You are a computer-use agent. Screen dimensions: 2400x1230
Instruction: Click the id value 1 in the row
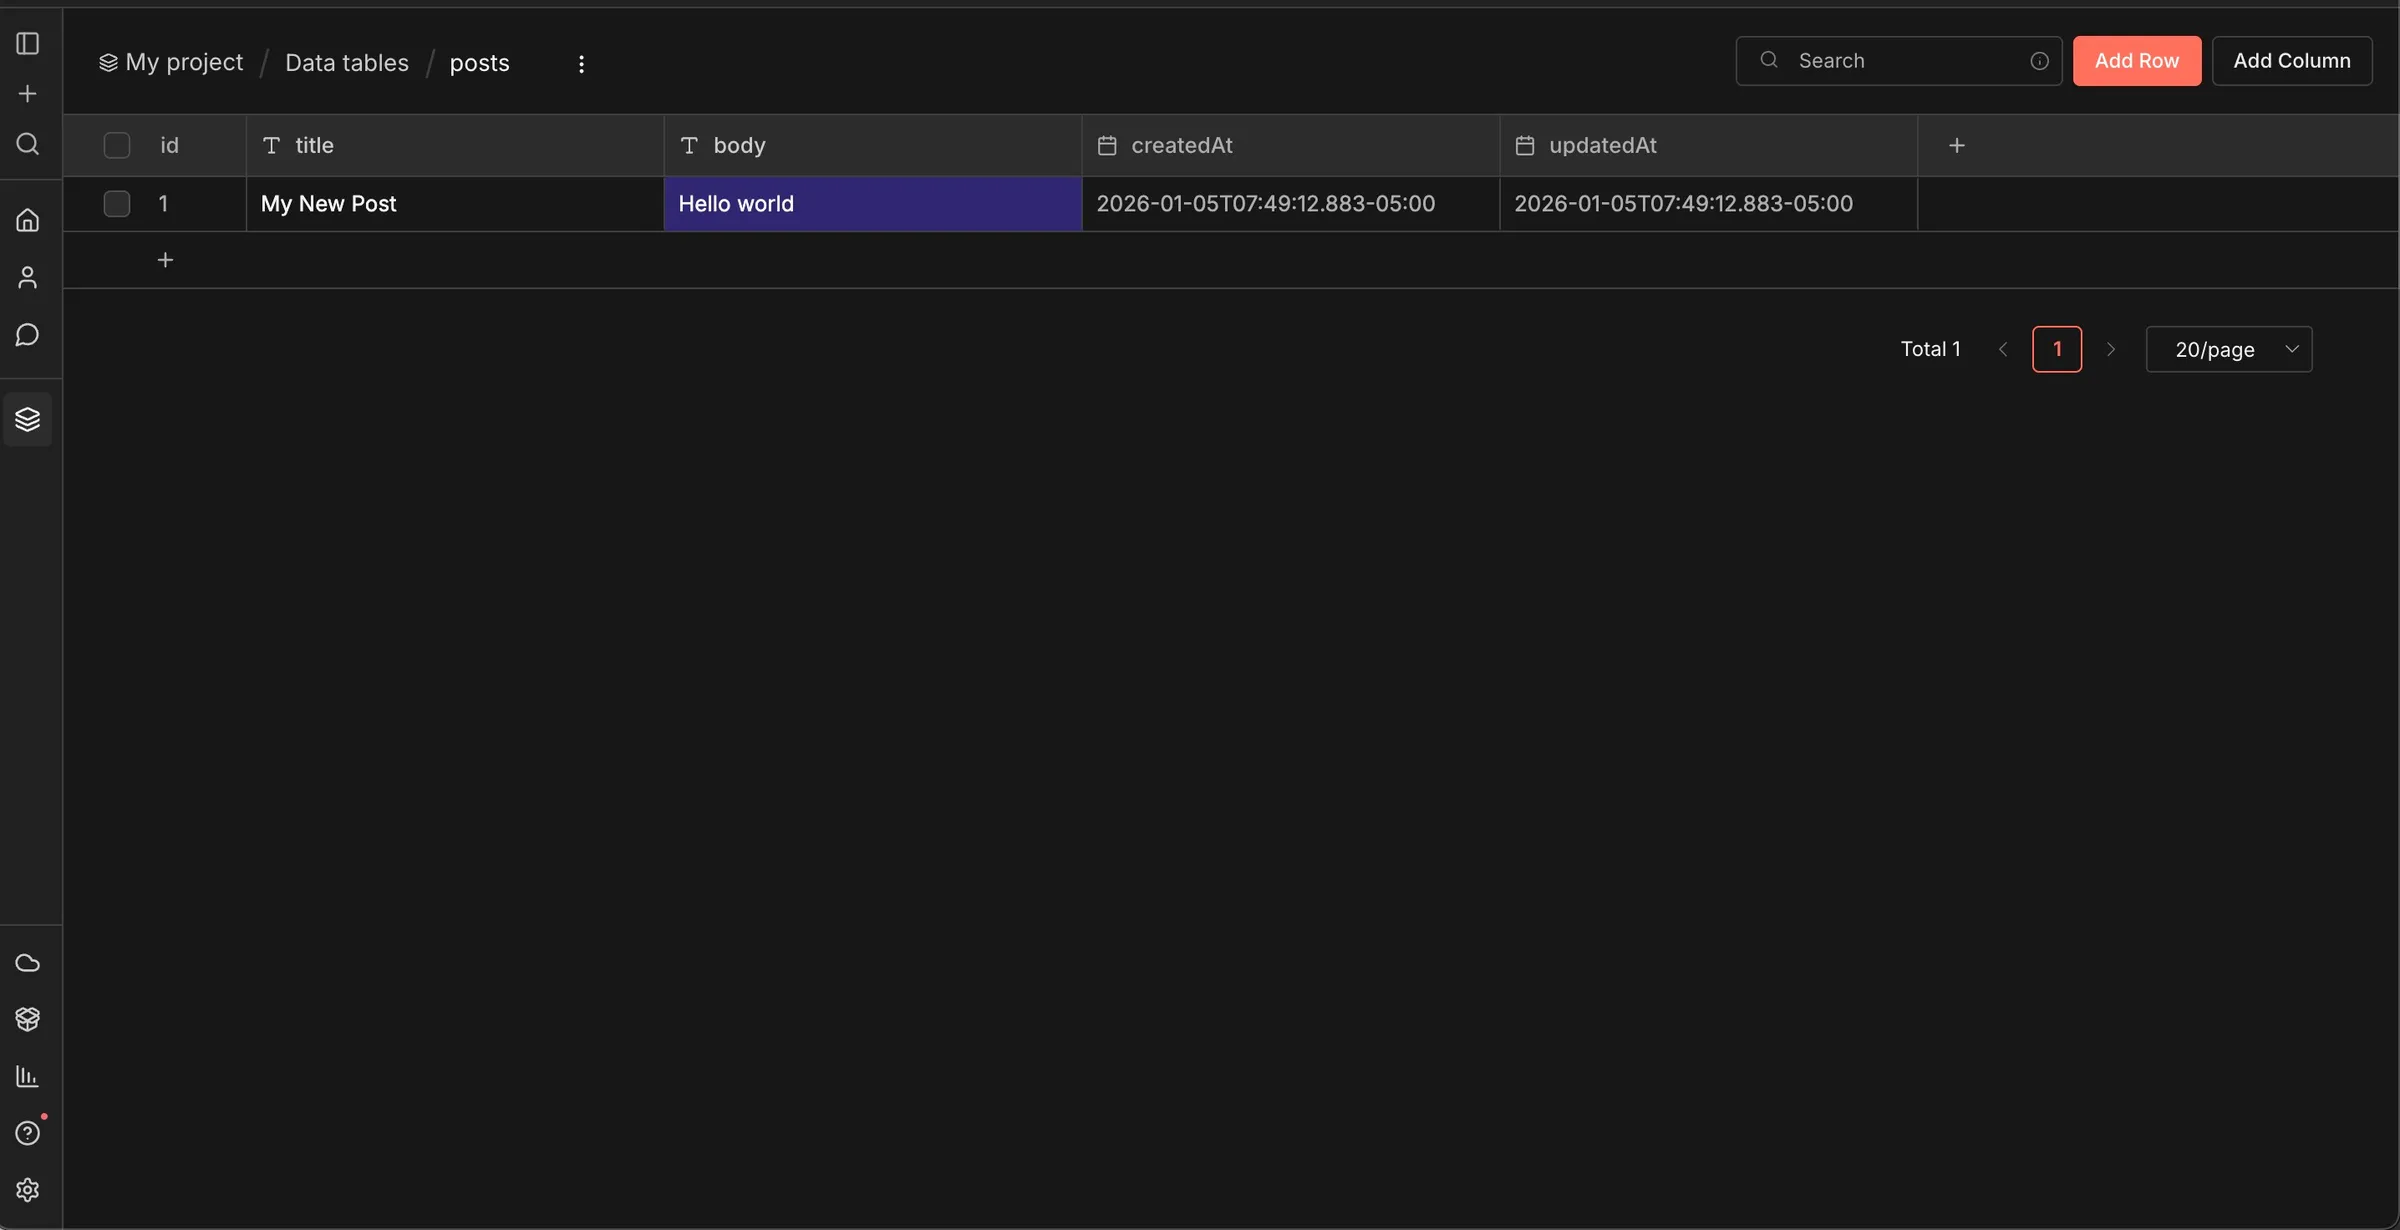coord(163,204)
